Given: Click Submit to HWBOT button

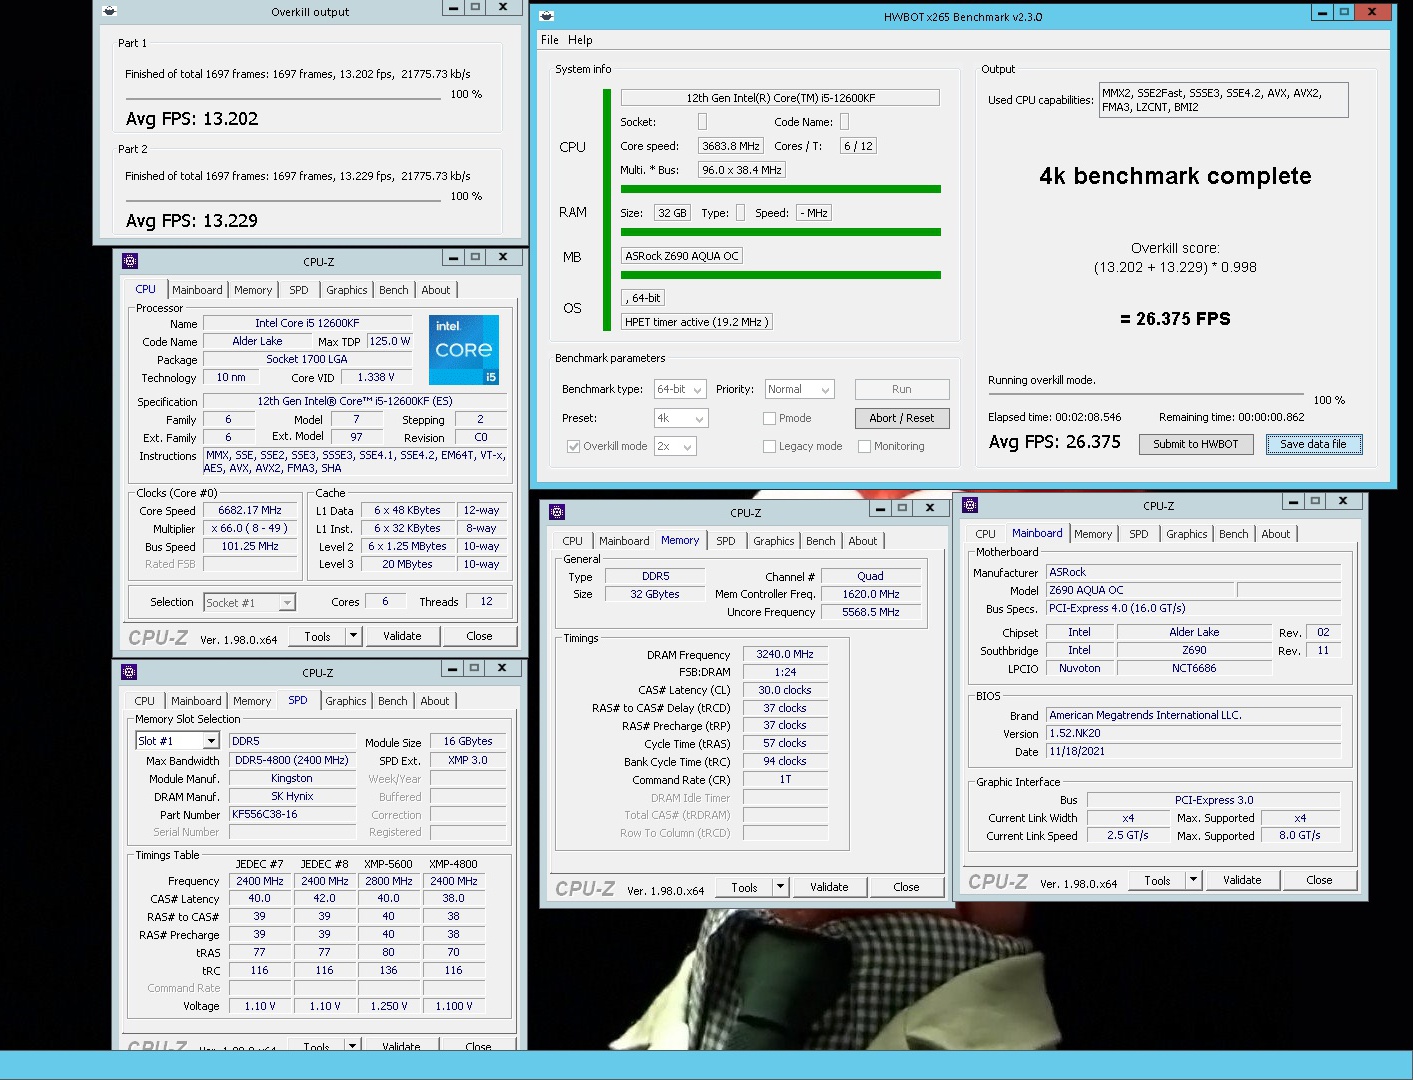Looking at the screenshot, I should 1196,444.
